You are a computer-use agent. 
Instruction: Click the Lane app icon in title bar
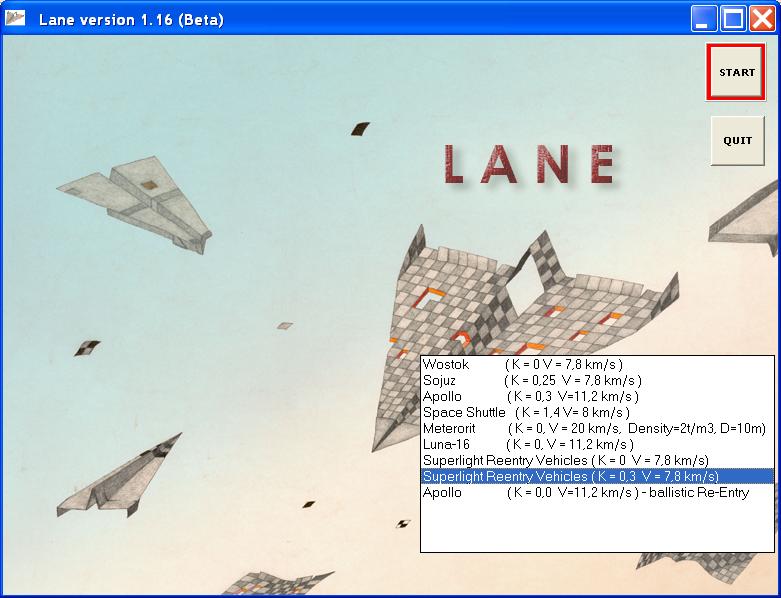click(x=17, y=19)
